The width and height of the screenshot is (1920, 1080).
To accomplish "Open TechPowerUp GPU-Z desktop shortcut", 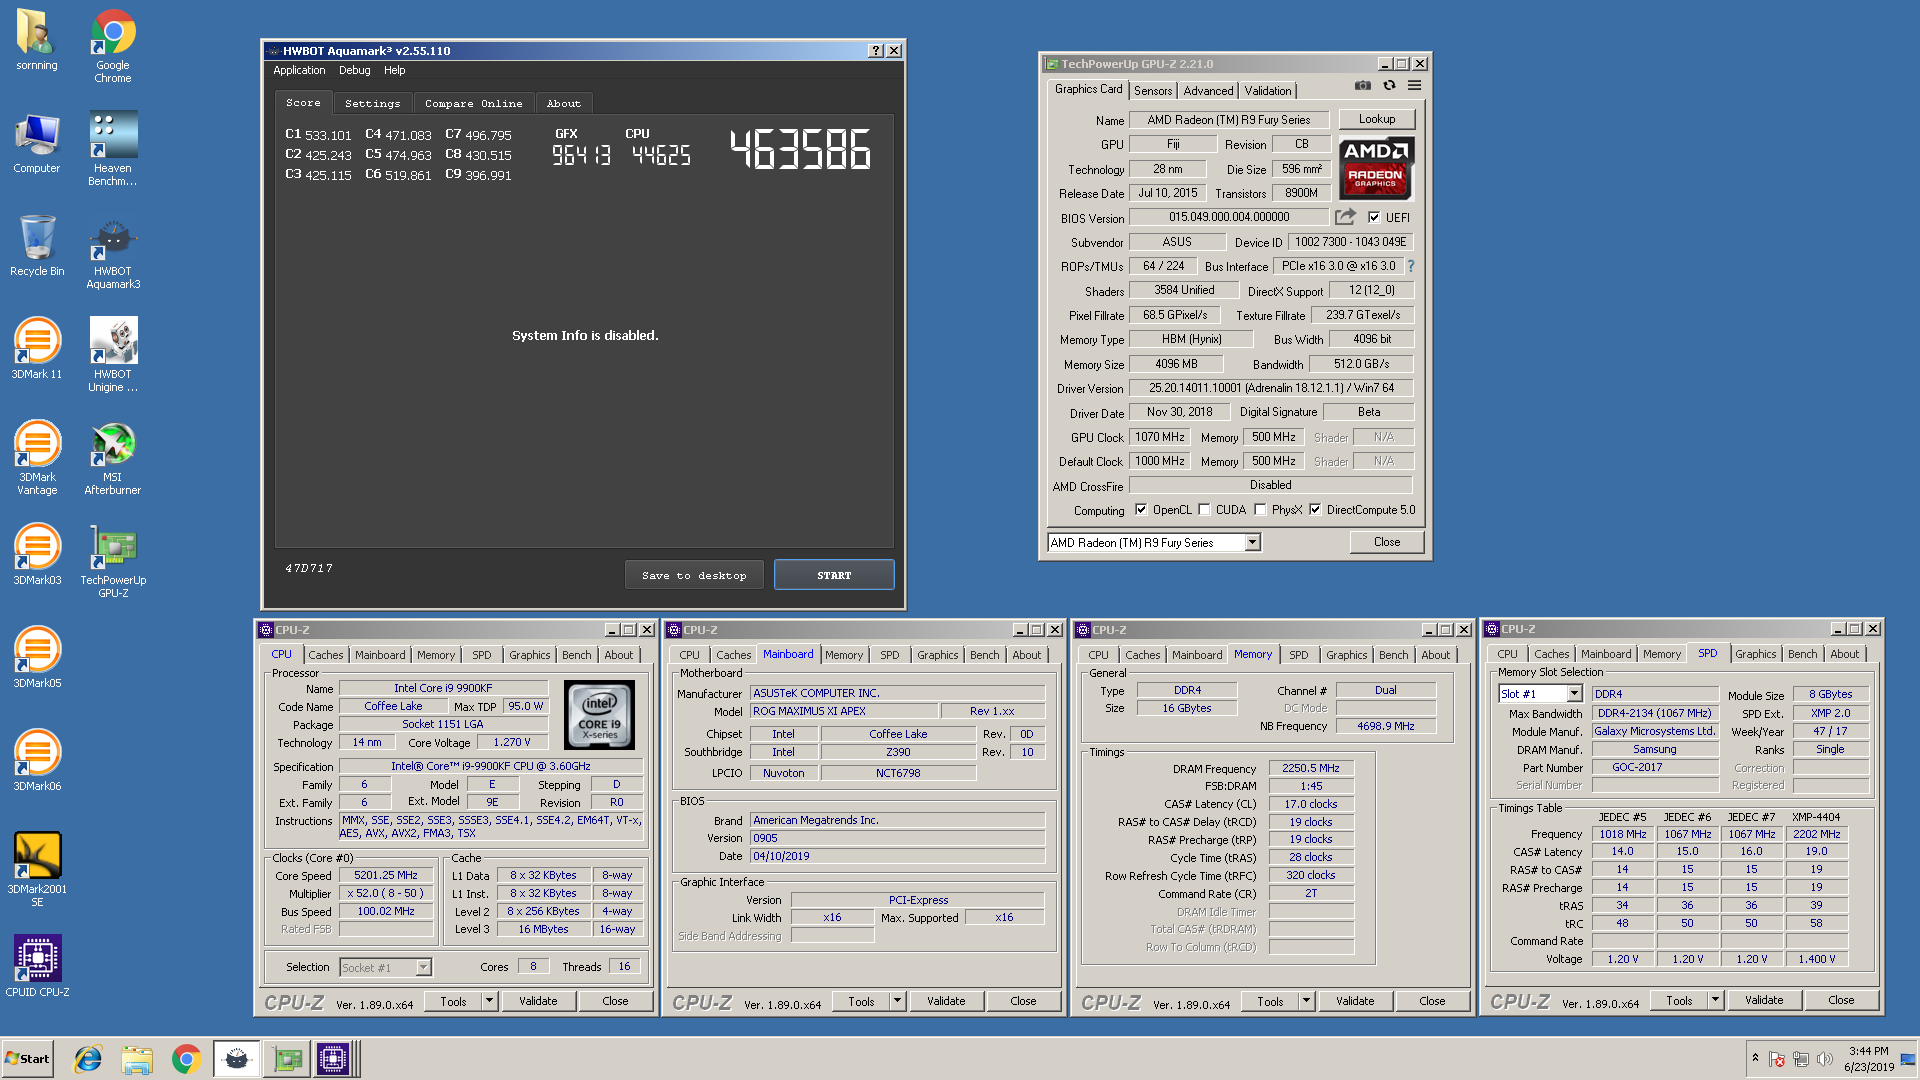I will click(113, 561).
